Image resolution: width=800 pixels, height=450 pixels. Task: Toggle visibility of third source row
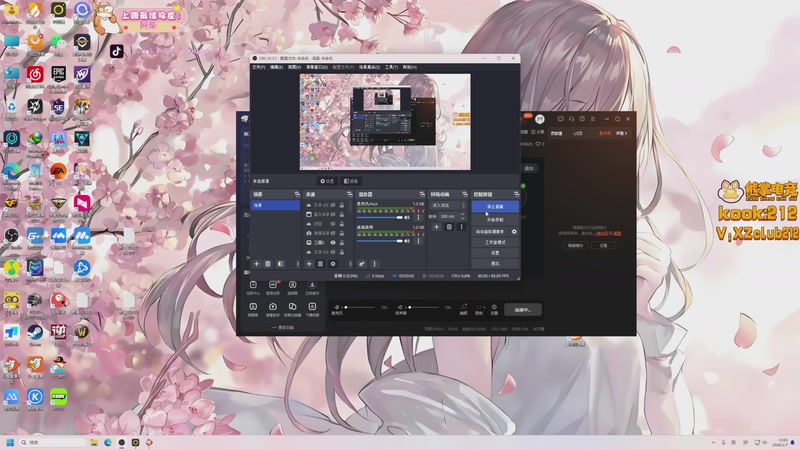(x=333, y=223)
